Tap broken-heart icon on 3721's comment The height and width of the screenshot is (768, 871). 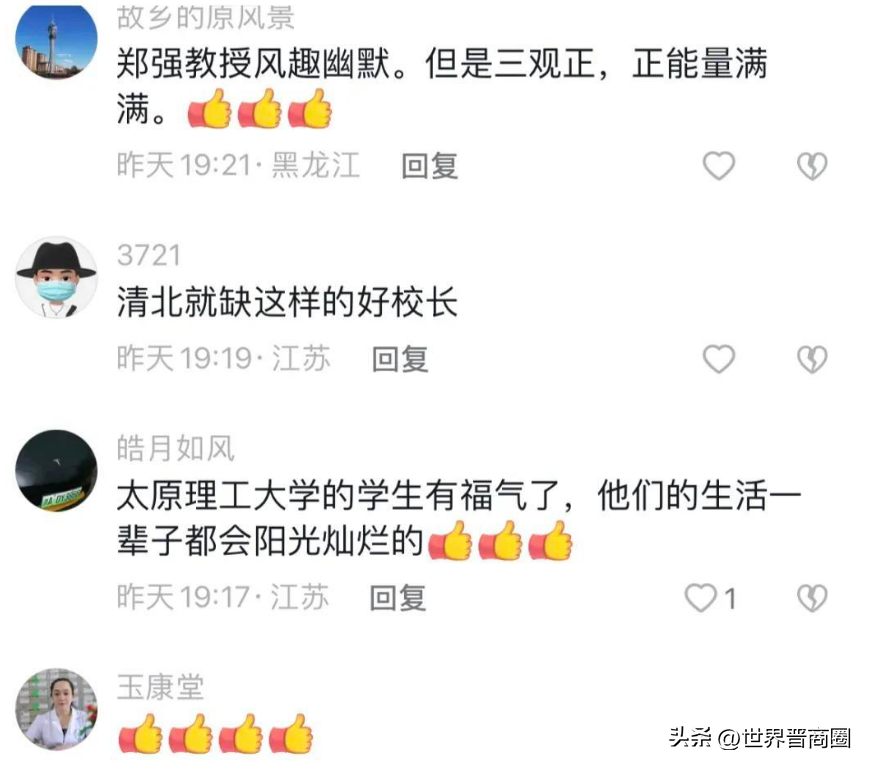(x=812, y=359)
